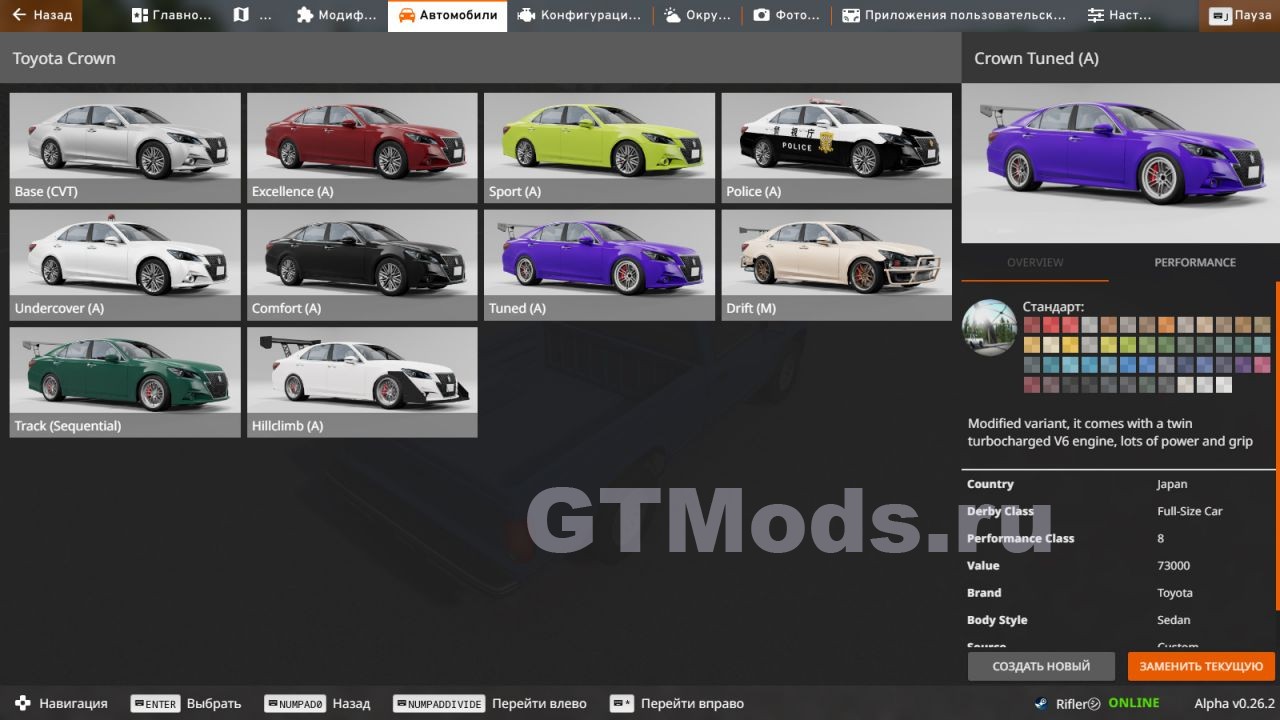Switch to the OVERVIEW tab
Image resolution: width=1280 pixels, height=720 pixels.
tap(1035, 262)
